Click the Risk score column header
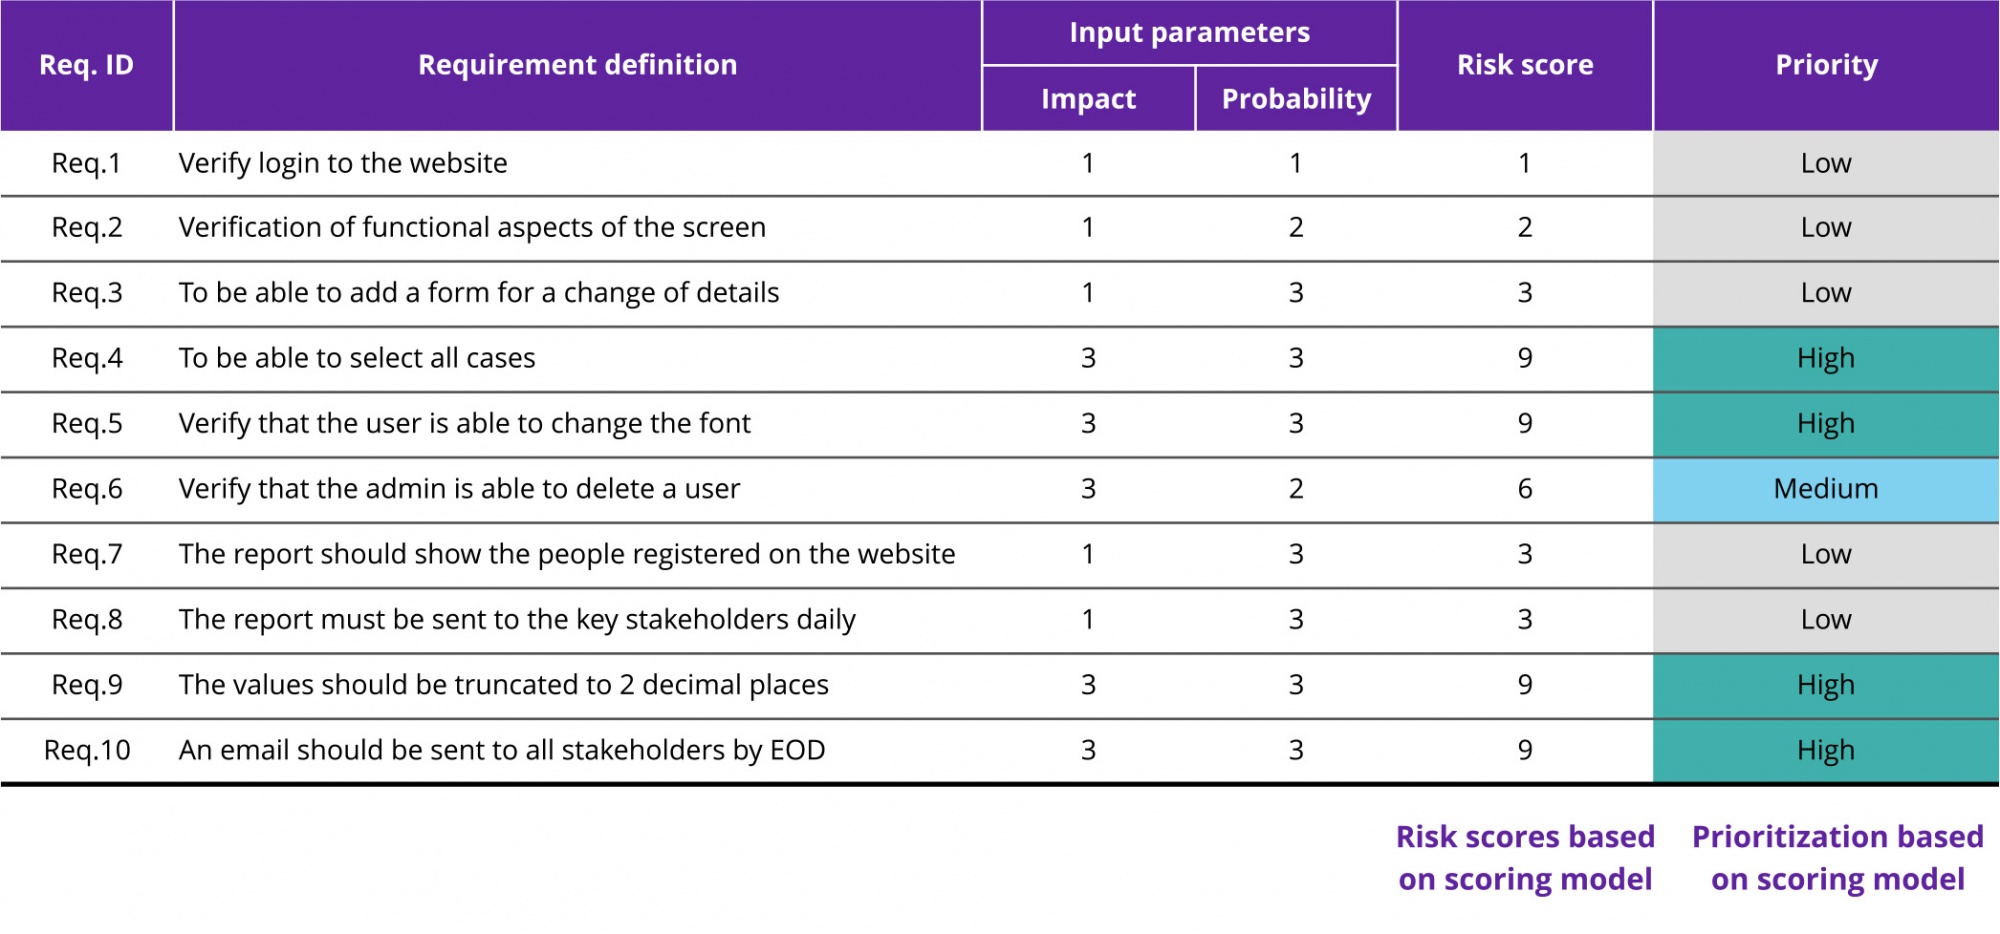The image size is (2000, 934). tap(1524, 65)
